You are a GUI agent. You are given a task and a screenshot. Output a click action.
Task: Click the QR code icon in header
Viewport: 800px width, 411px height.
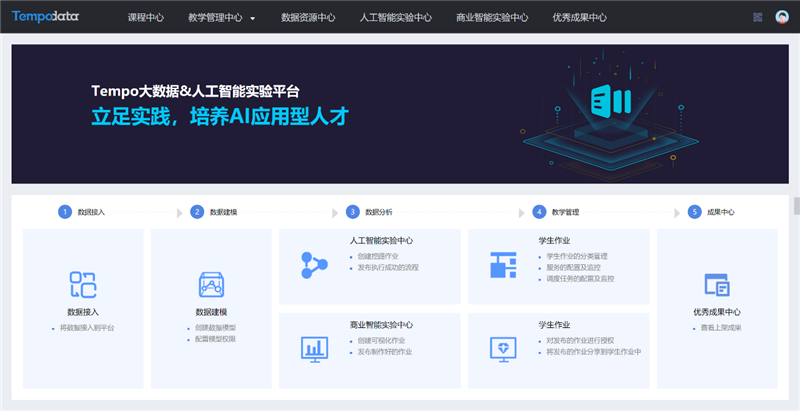pos(757,17)
